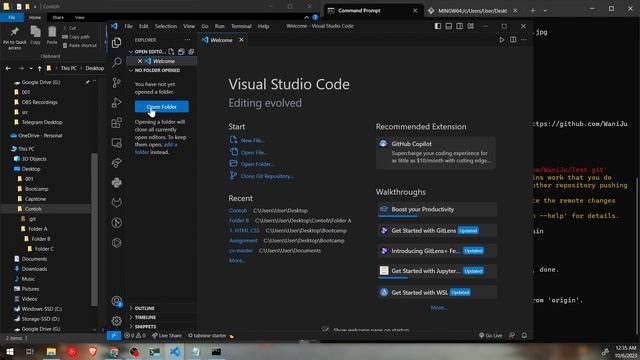The image size is (640, 360).
Task: Open Explorer panel more actions ellipsis
Action: [187, 40]
